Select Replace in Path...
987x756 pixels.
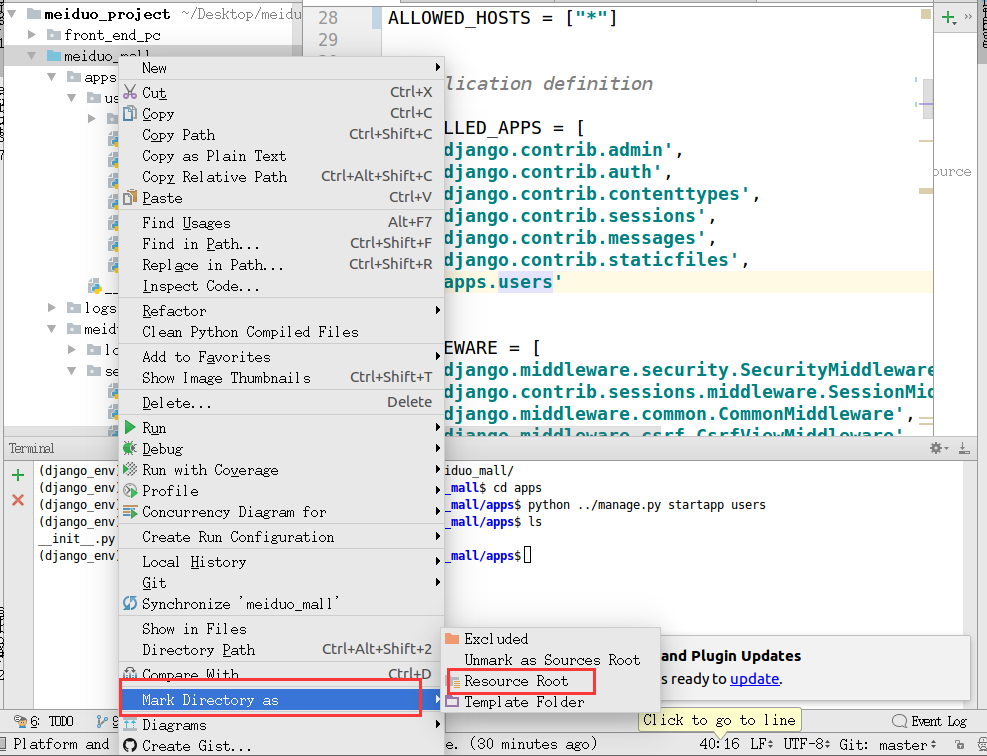click(281, 264)
